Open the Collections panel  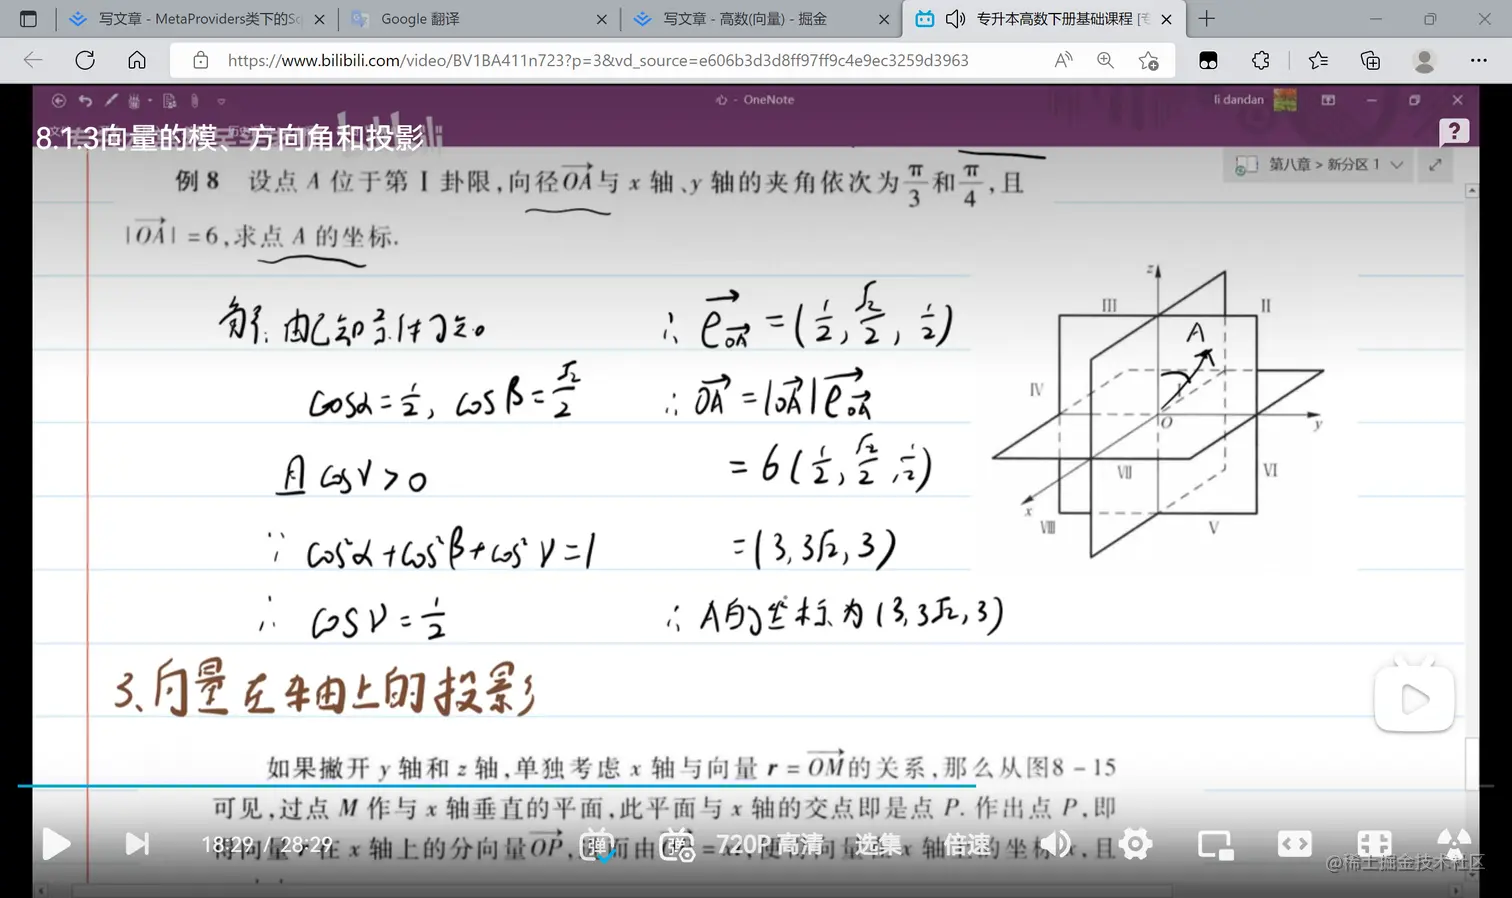pos(1371,60)
